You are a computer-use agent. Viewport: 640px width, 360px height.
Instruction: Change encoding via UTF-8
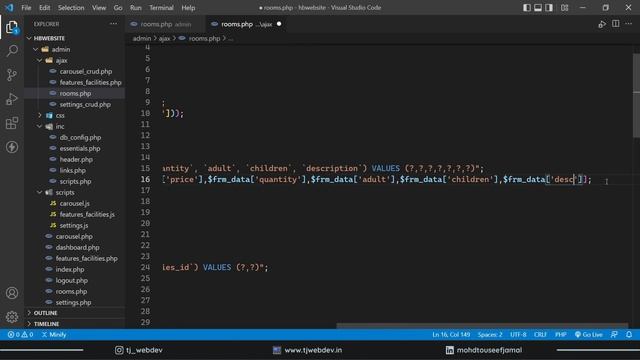[518, 335]
